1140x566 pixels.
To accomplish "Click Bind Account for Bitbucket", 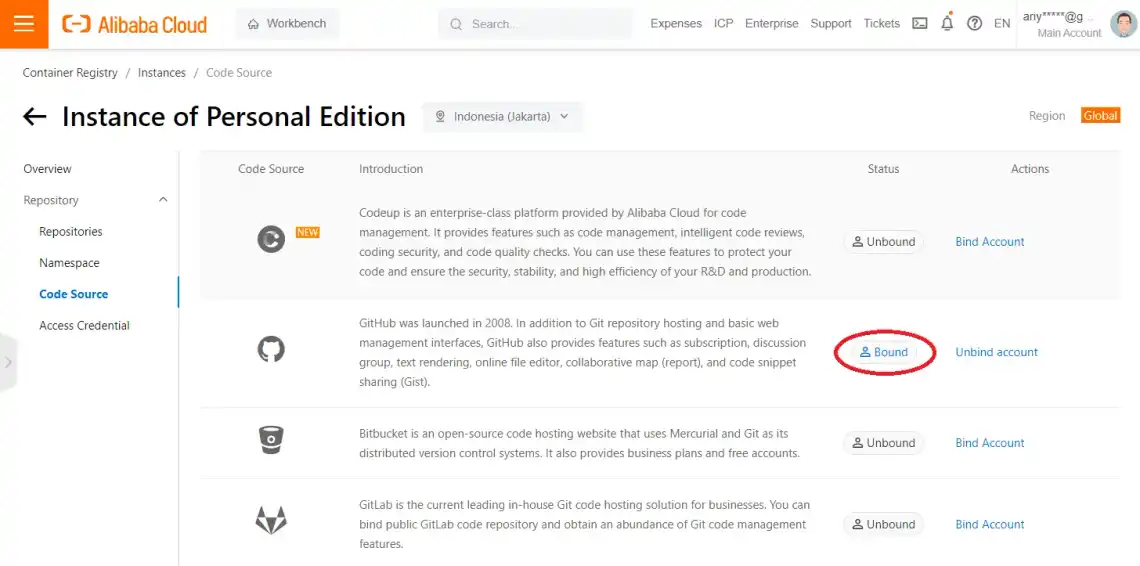I will point(990,443).
